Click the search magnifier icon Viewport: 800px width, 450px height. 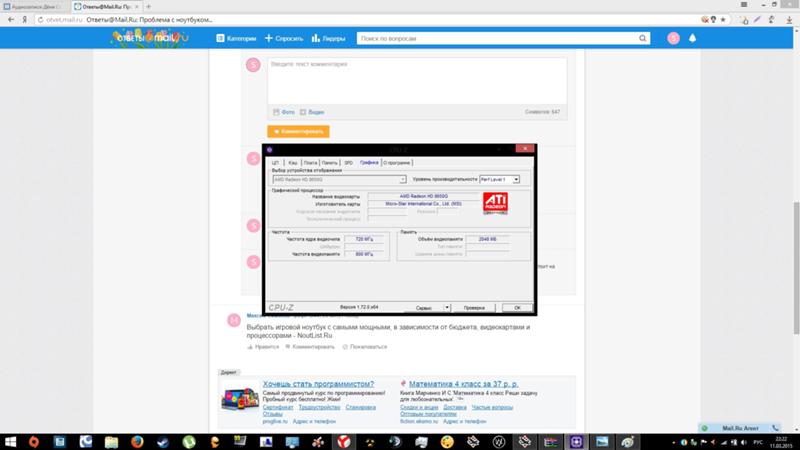[x=642, y=38]
